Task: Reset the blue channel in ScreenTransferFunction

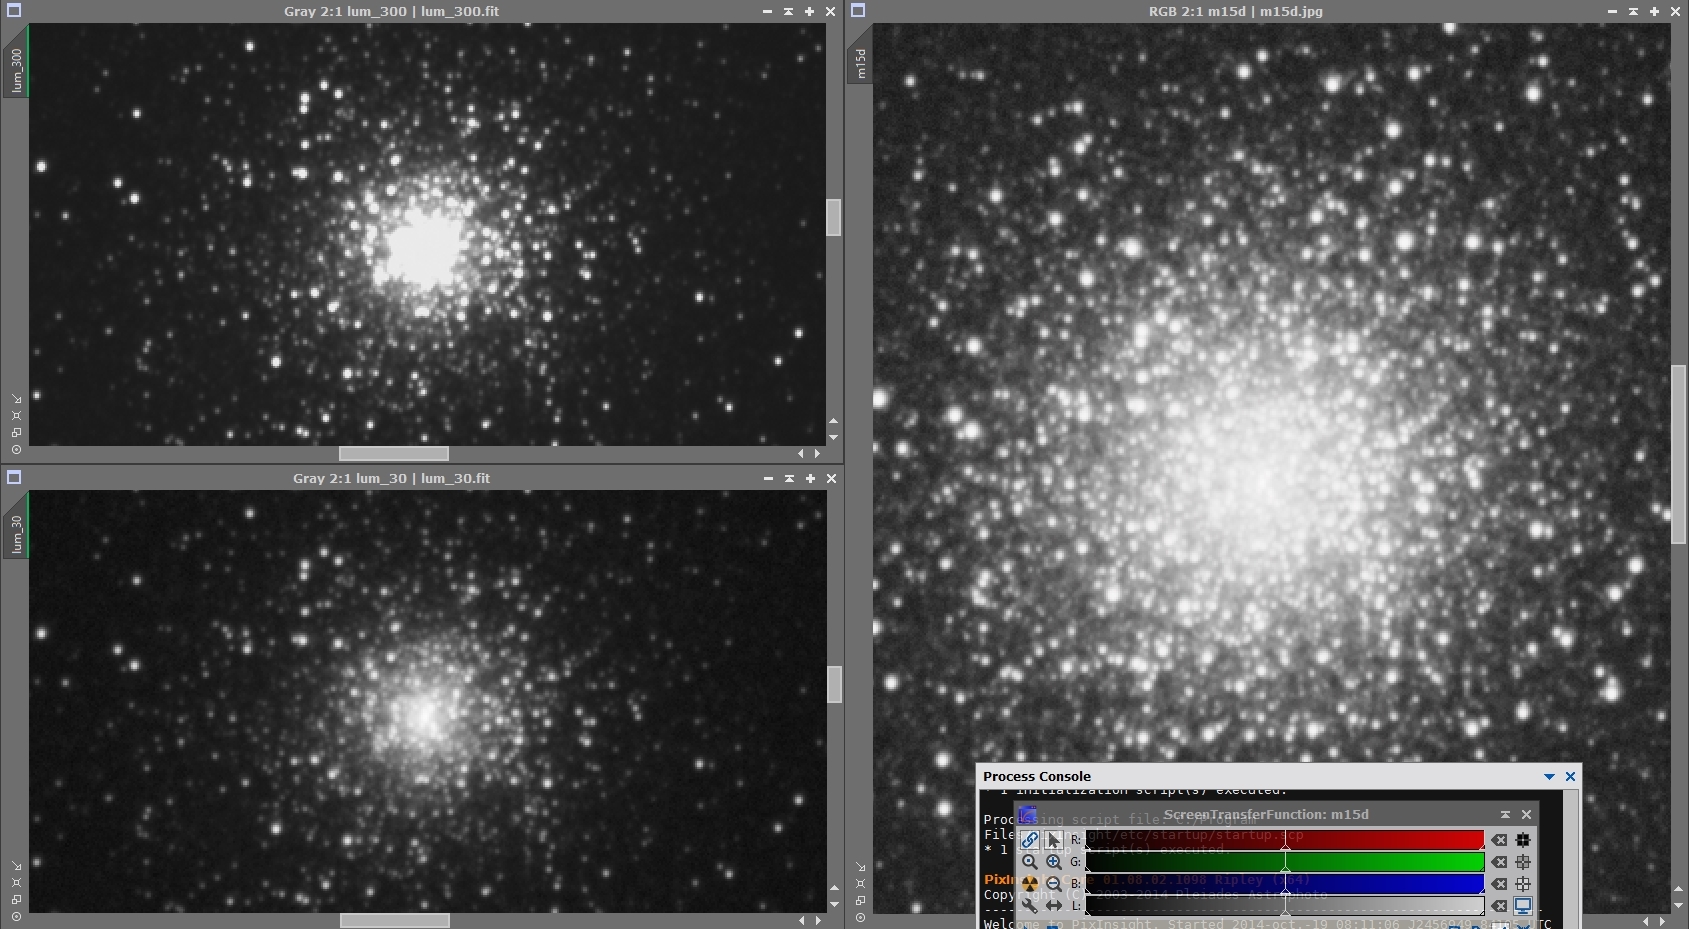Action: coord(1499,884)
